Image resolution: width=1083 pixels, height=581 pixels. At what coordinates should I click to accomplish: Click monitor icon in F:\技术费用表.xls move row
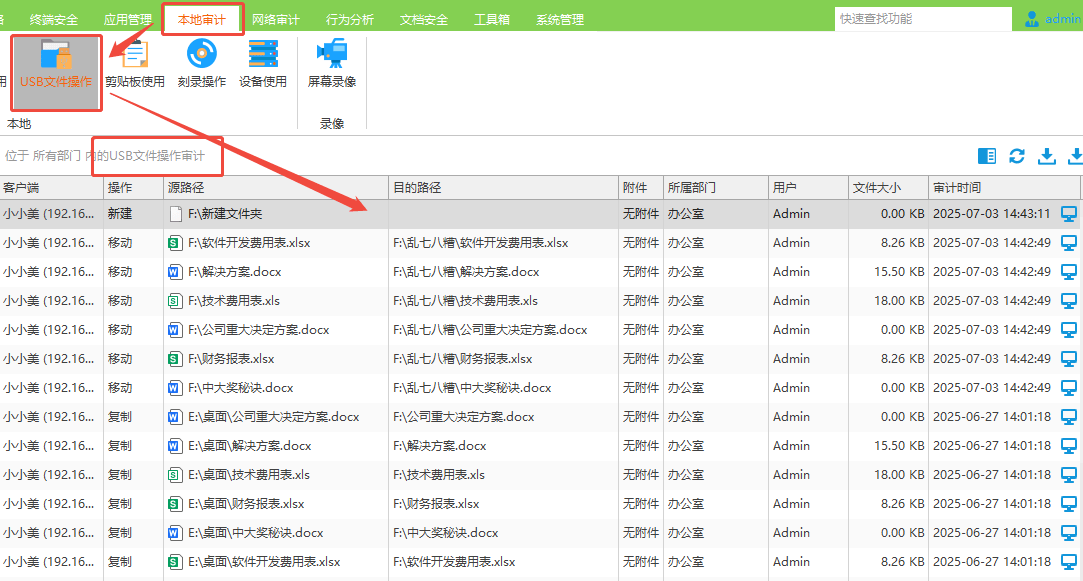tap(1068, 301)
